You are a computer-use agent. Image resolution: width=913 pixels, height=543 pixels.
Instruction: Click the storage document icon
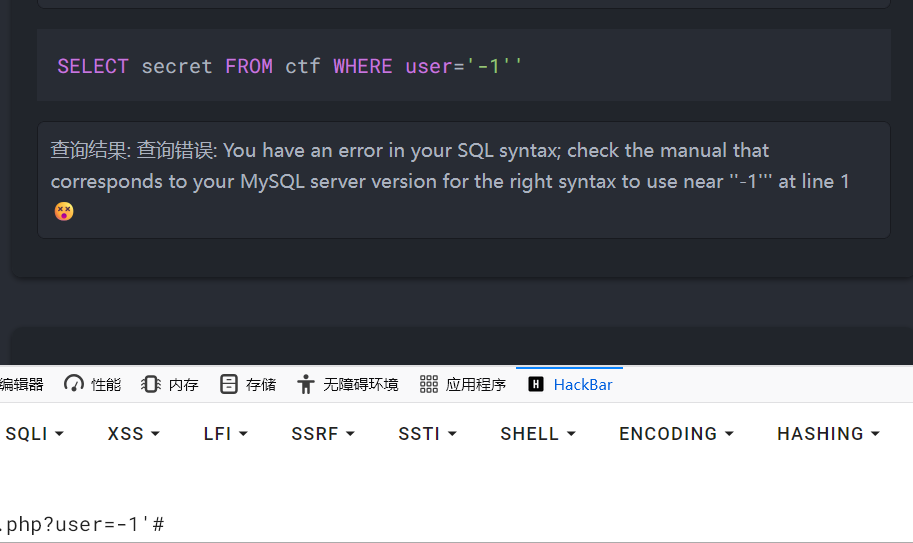229,384
